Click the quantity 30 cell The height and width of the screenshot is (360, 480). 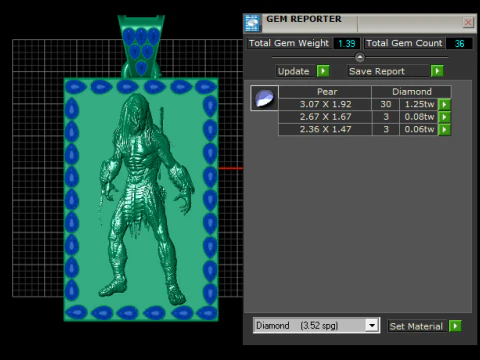pos(386,104)
